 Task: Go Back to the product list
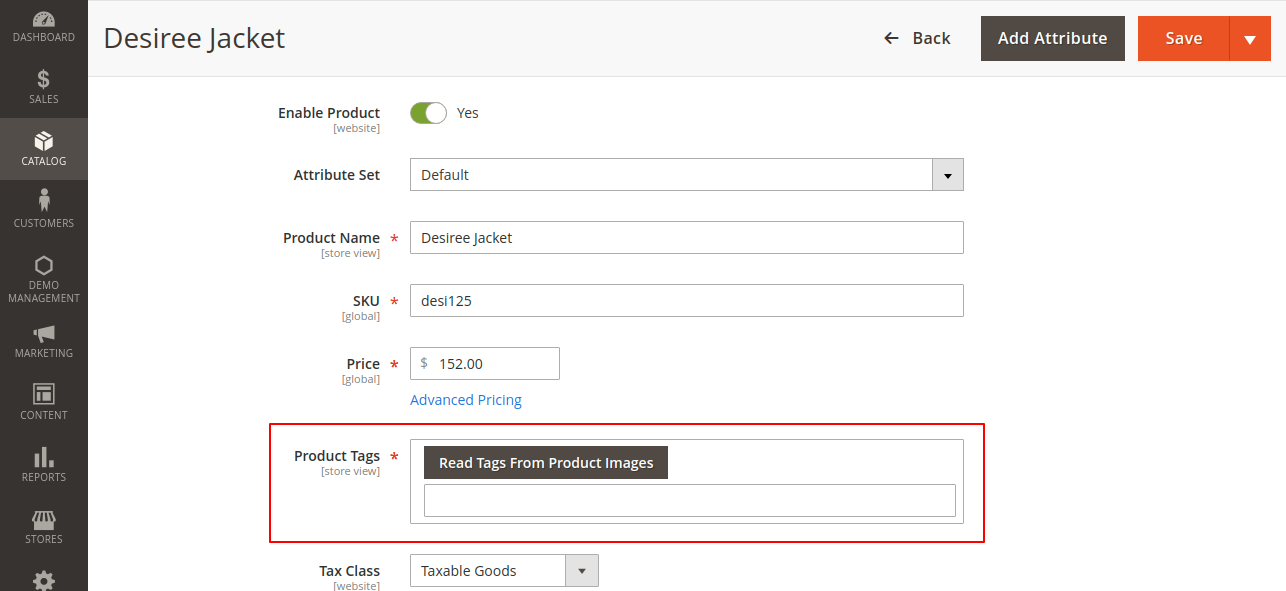coord(917,39)
